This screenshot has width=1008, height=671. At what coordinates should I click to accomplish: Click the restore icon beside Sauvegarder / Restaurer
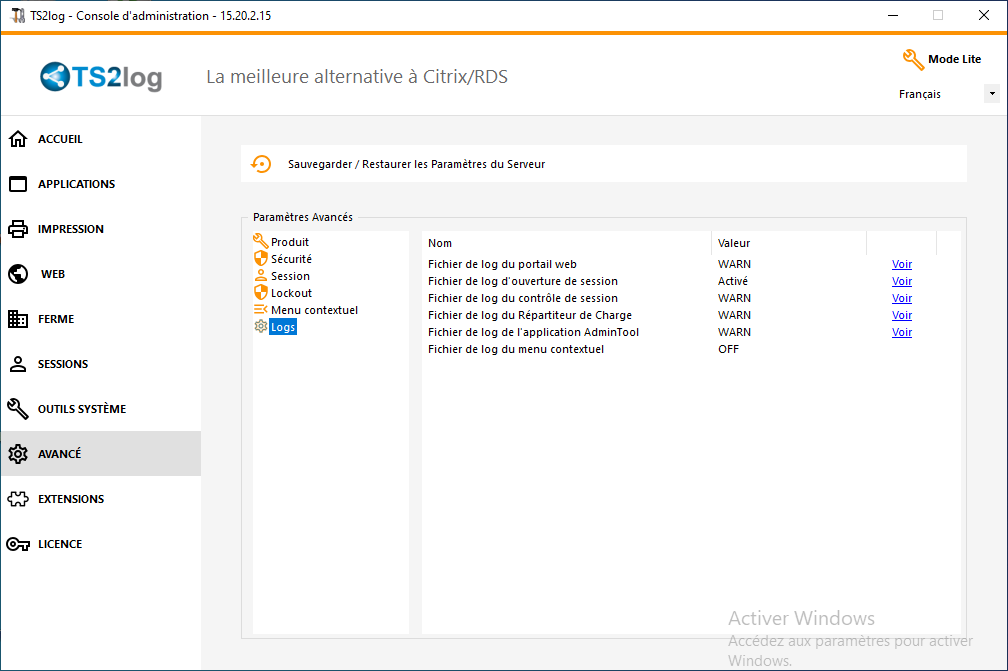[x=261, y=164]
